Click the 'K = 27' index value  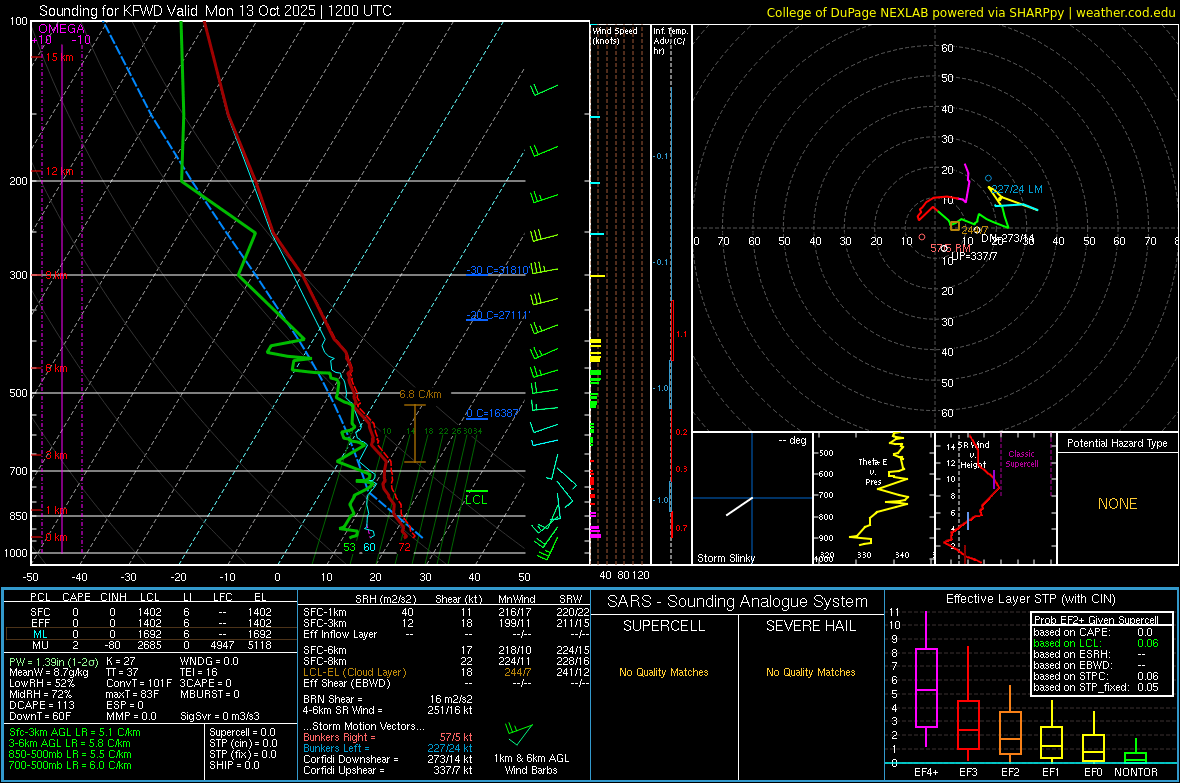tap(120, 661)
